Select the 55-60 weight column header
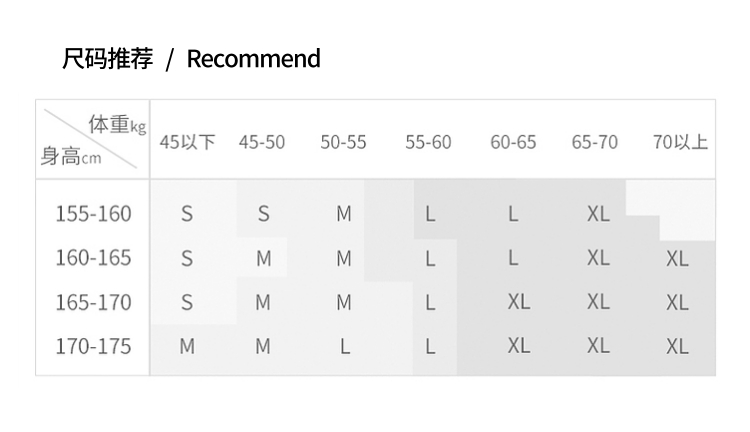This screenshot has height=432, width=750. (x=428, y=142)
